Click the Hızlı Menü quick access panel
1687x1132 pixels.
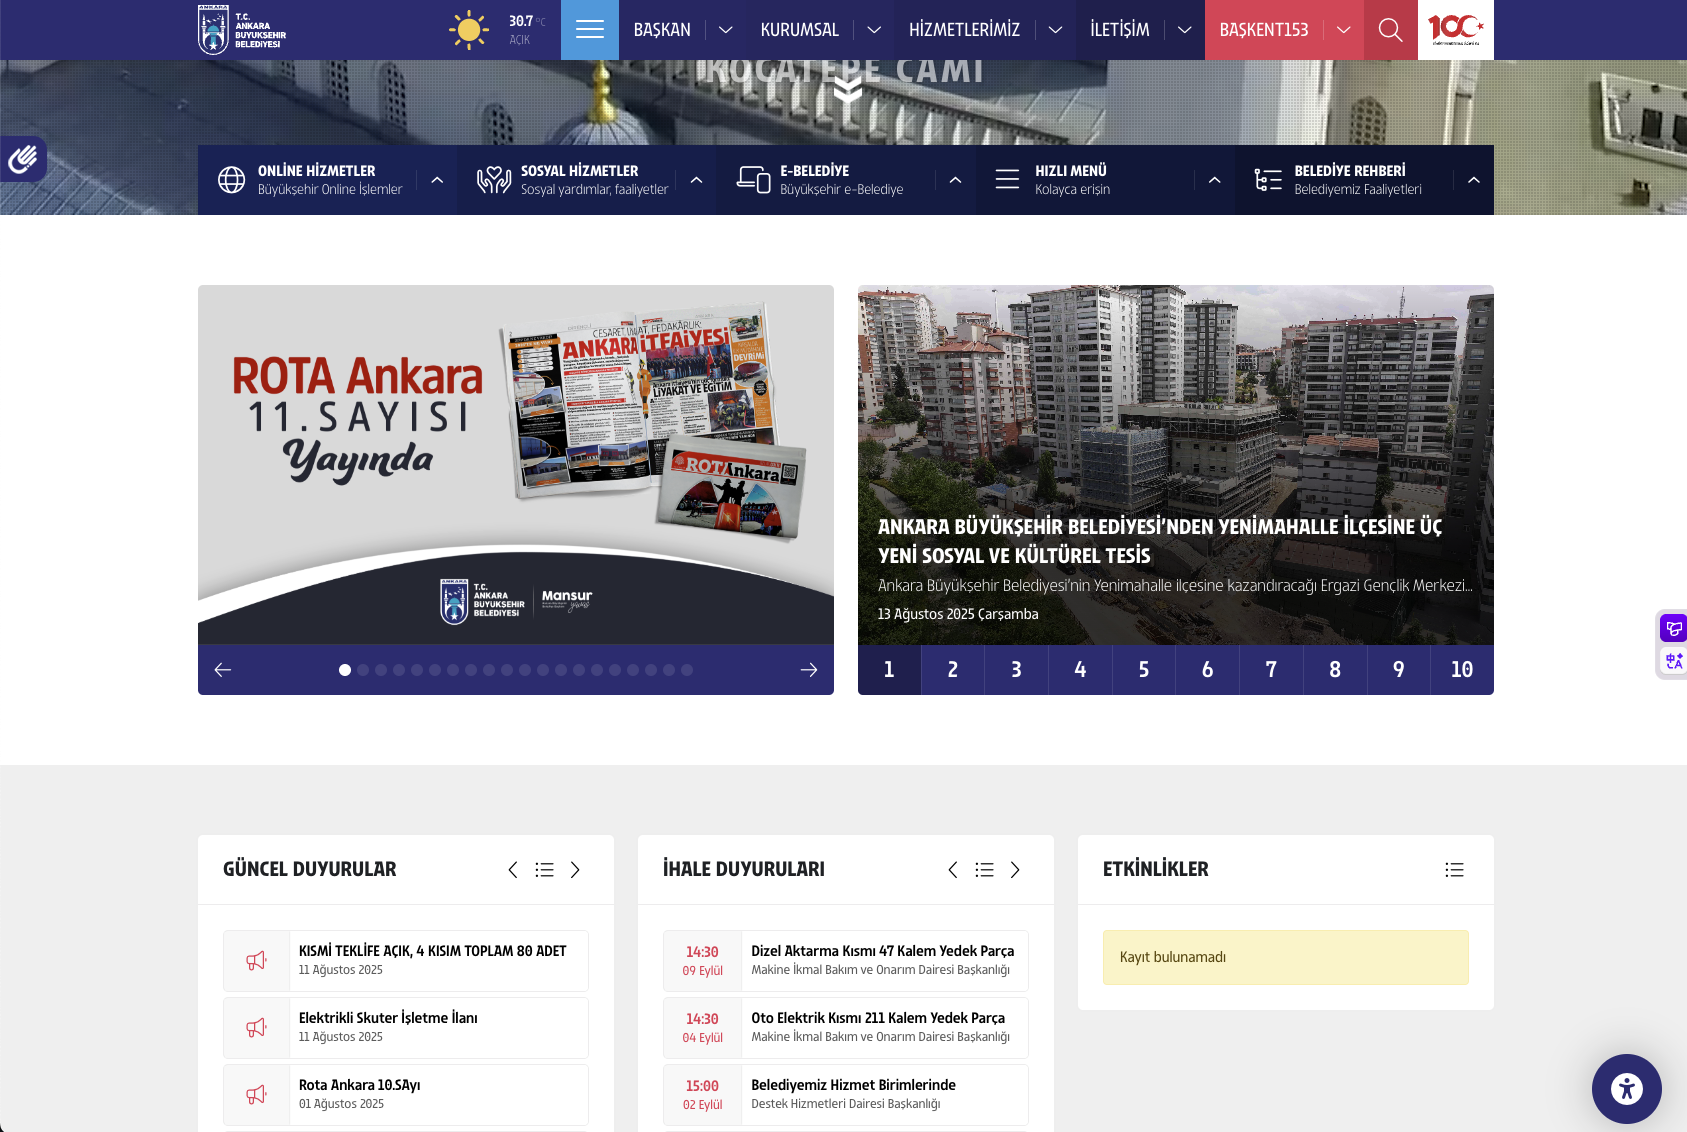(1105, 180)
